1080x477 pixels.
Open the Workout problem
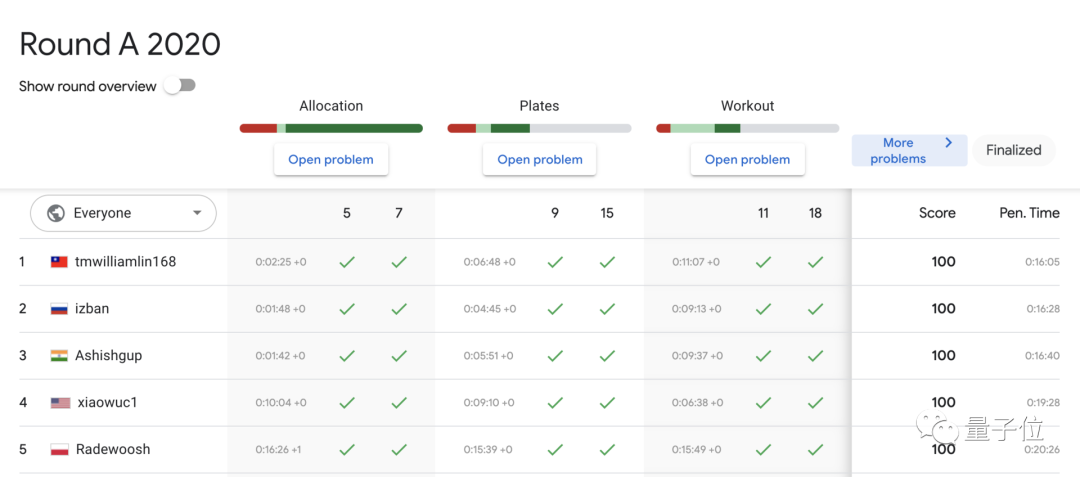[x=747, y=159]
